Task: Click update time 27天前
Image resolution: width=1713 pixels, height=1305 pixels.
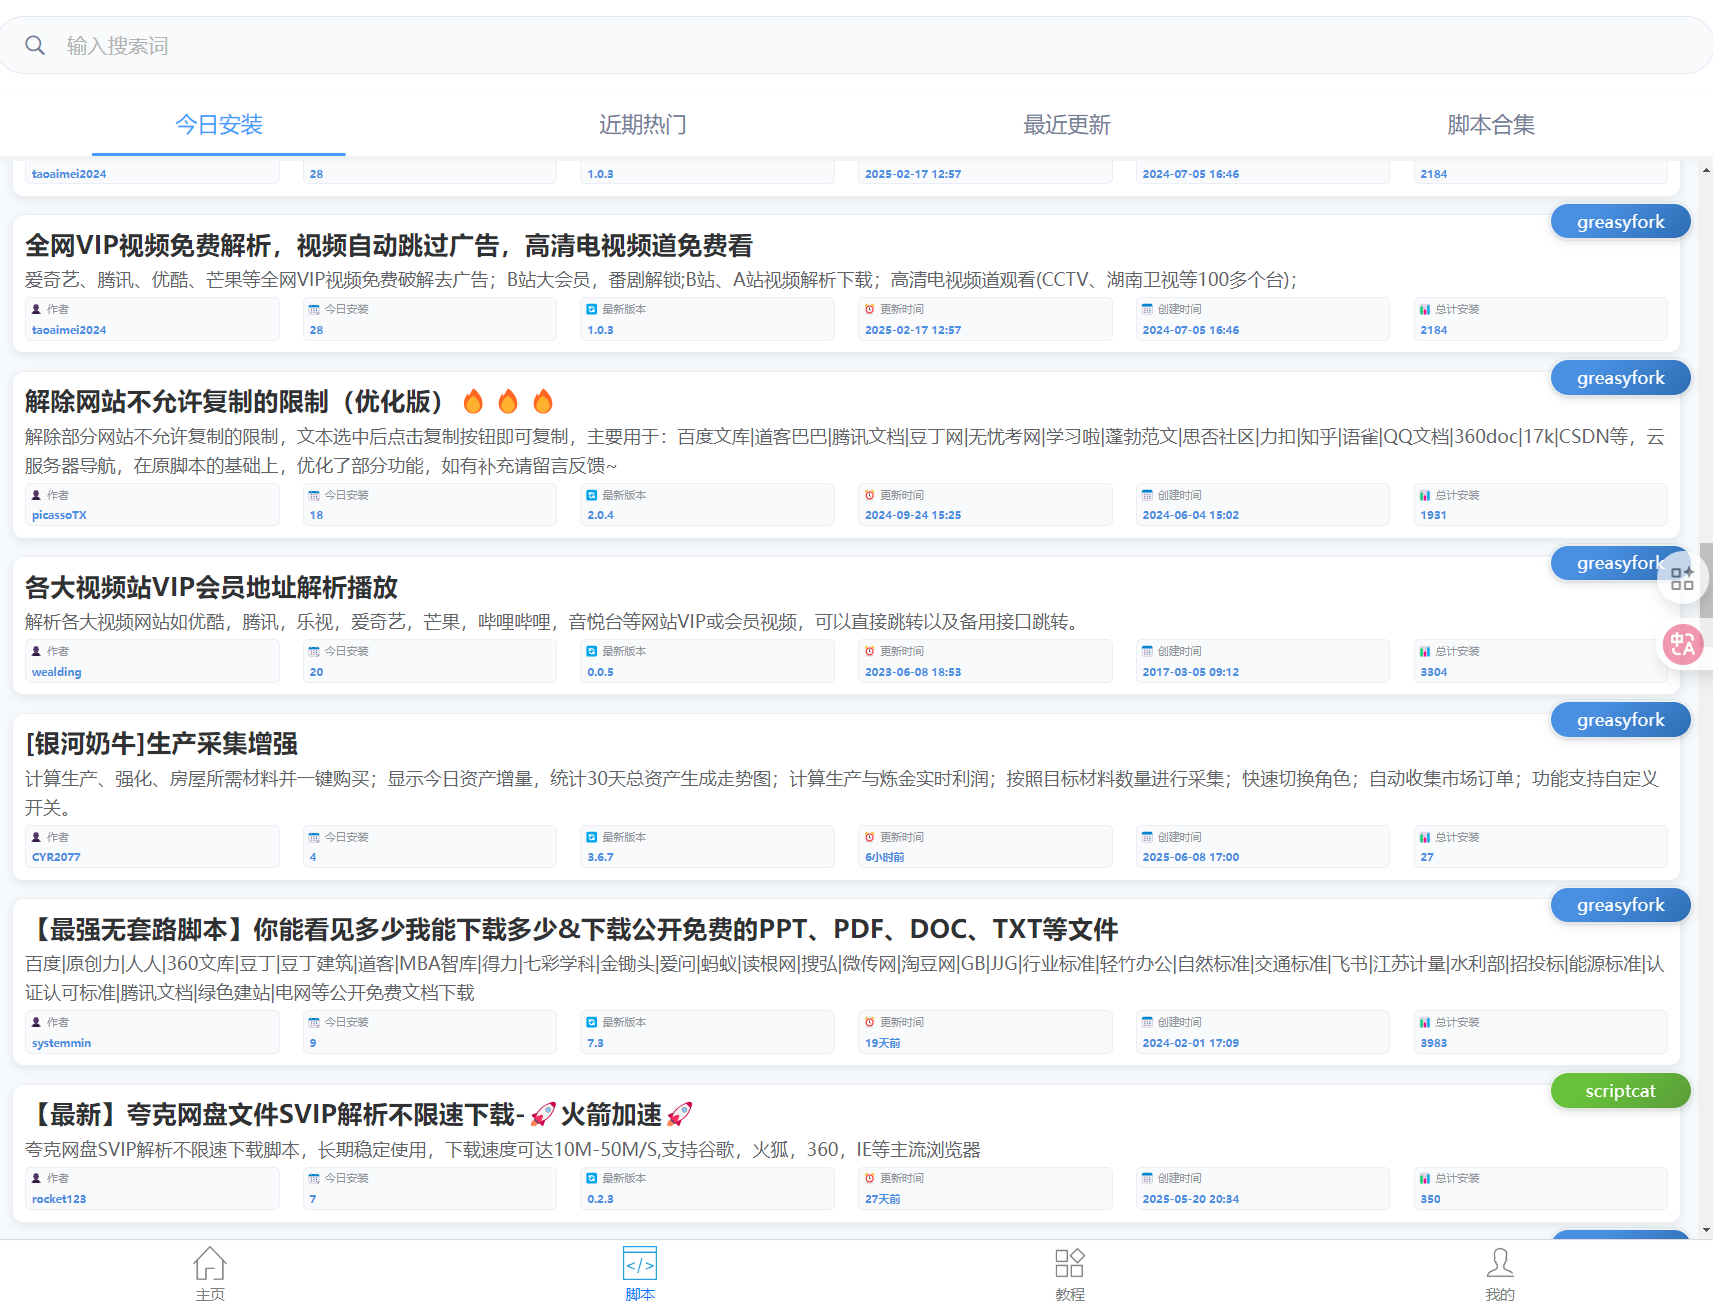Action: pos(883,1199)
